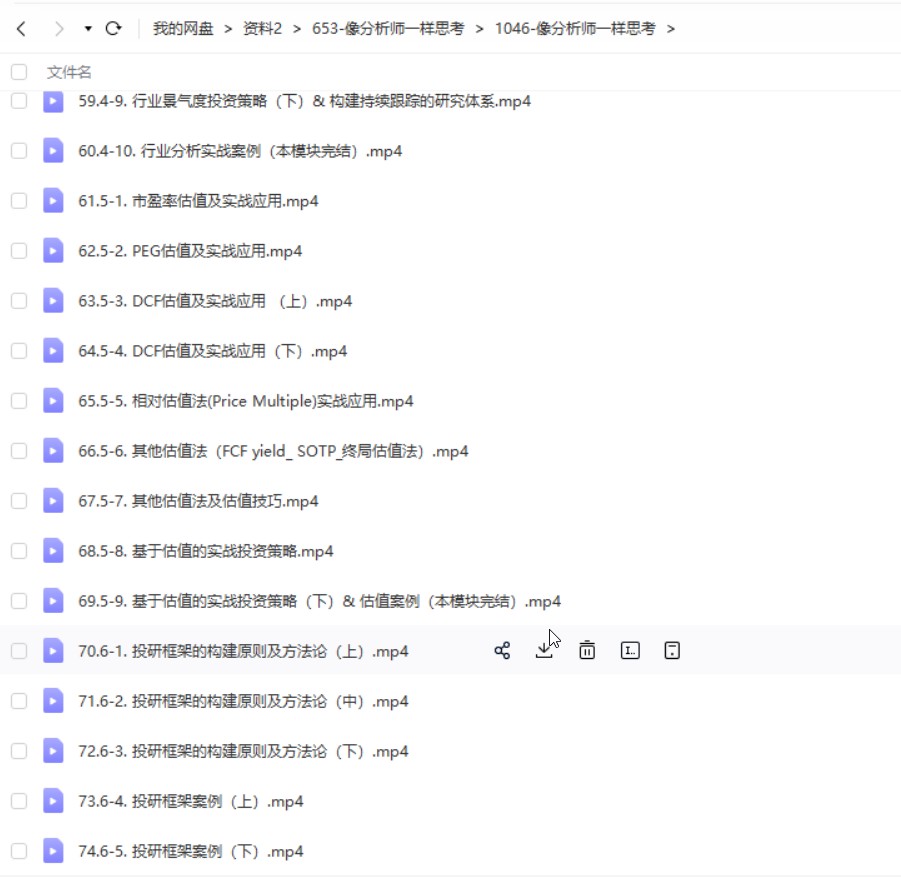
Task: Check the box for 63.5-3 DCF估值（上）
Action: click(x=19, y=301)
